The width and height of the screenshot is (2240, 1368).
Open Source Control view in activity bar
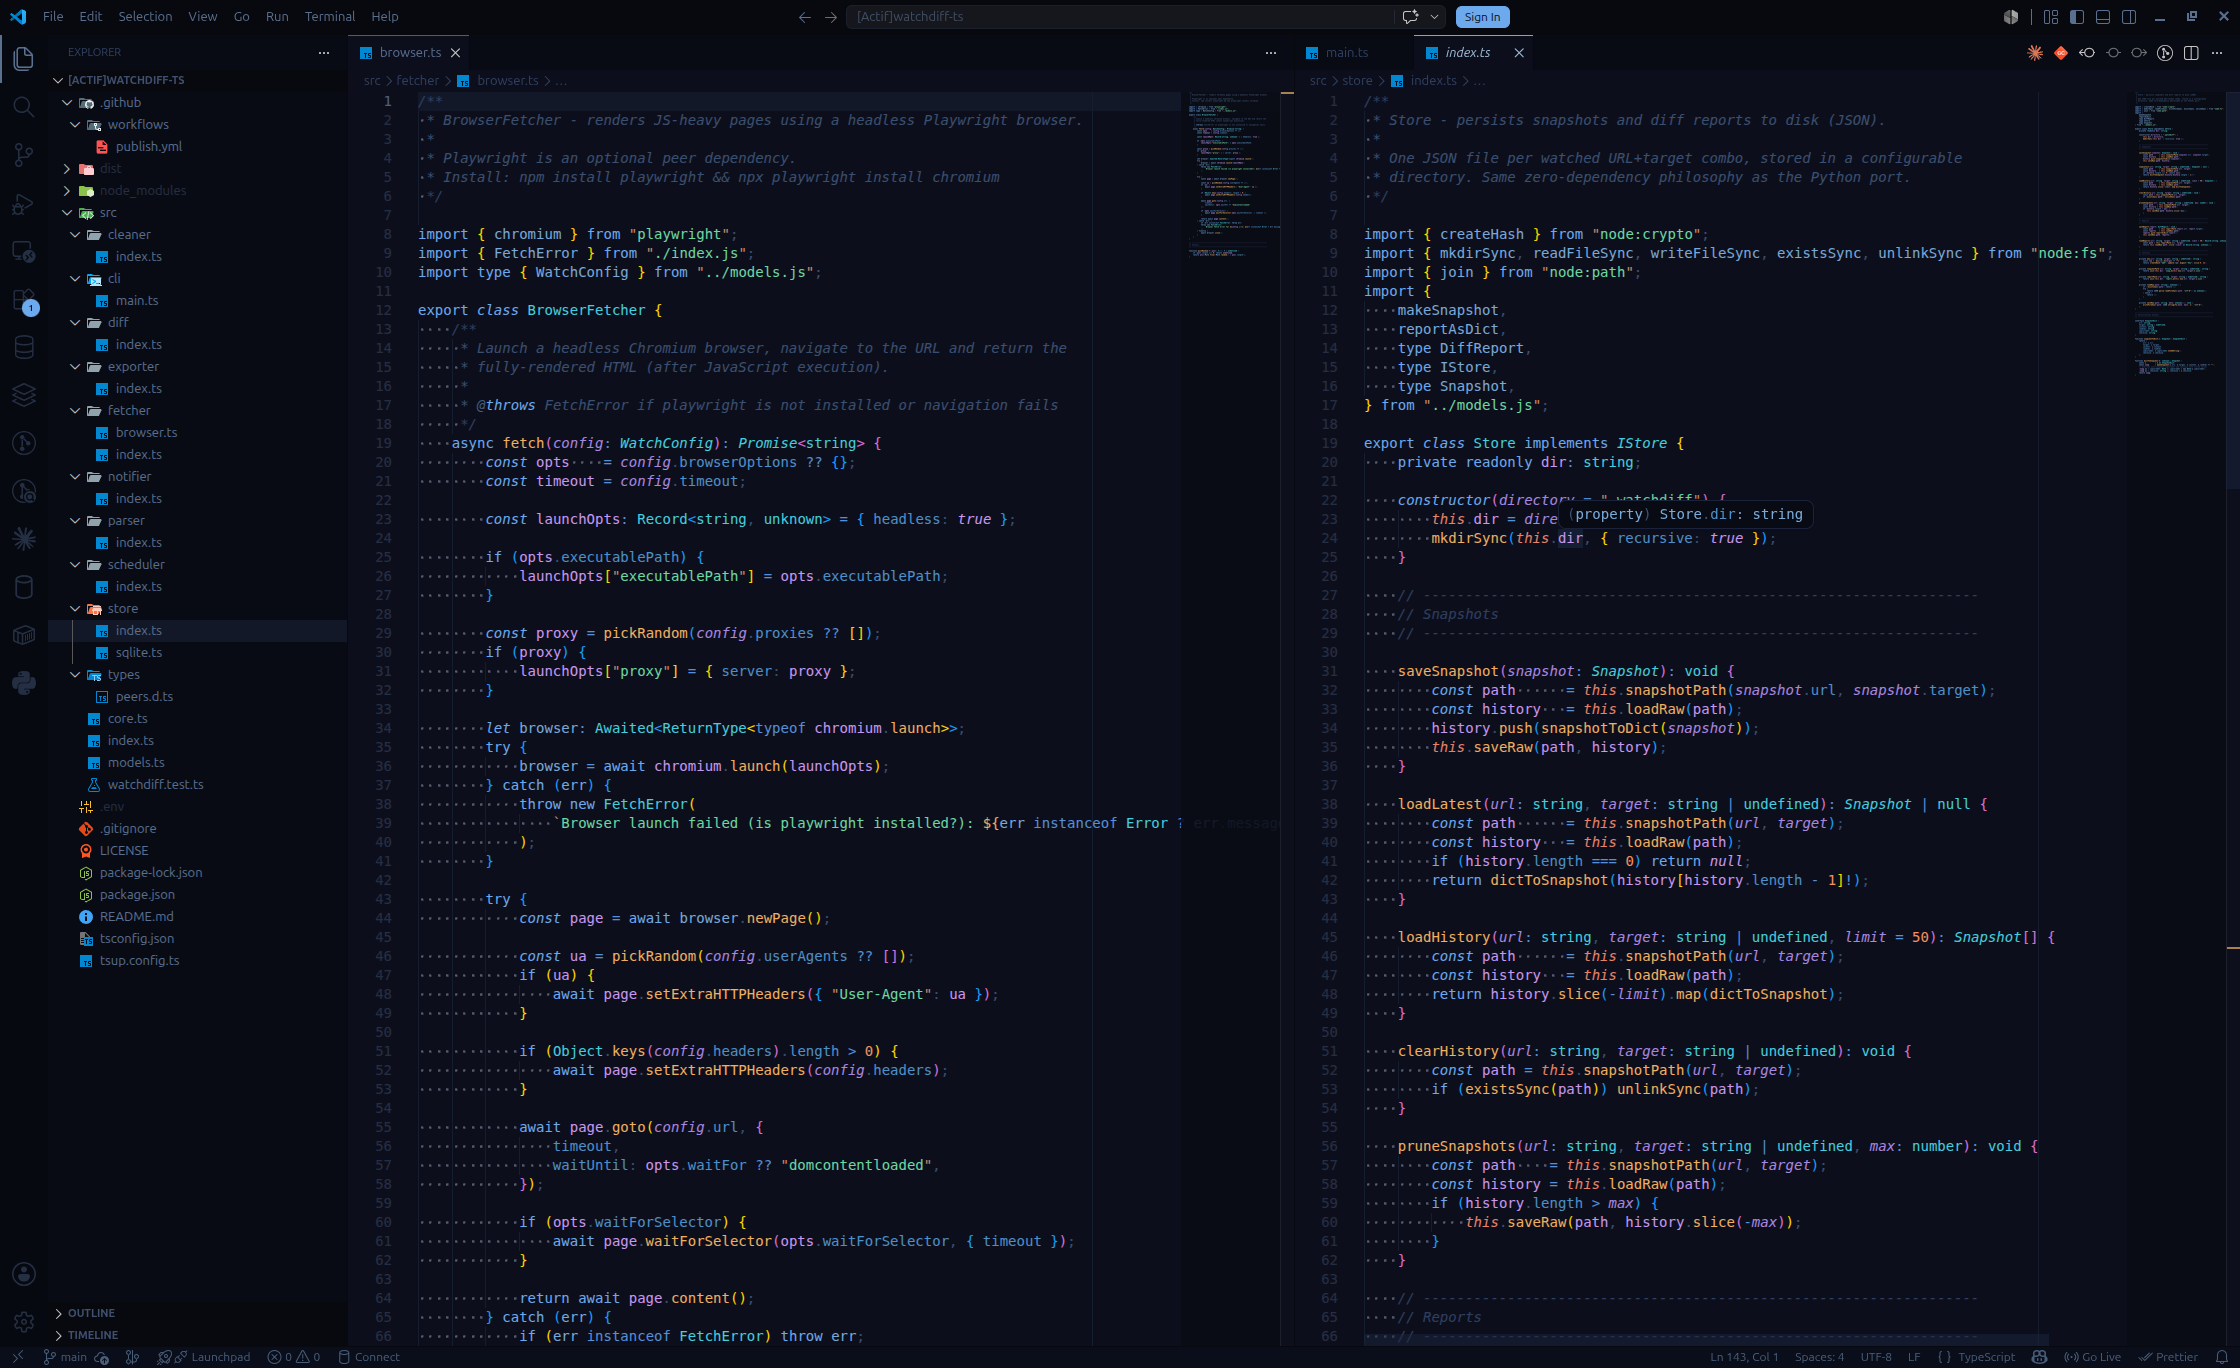(24, 155)
